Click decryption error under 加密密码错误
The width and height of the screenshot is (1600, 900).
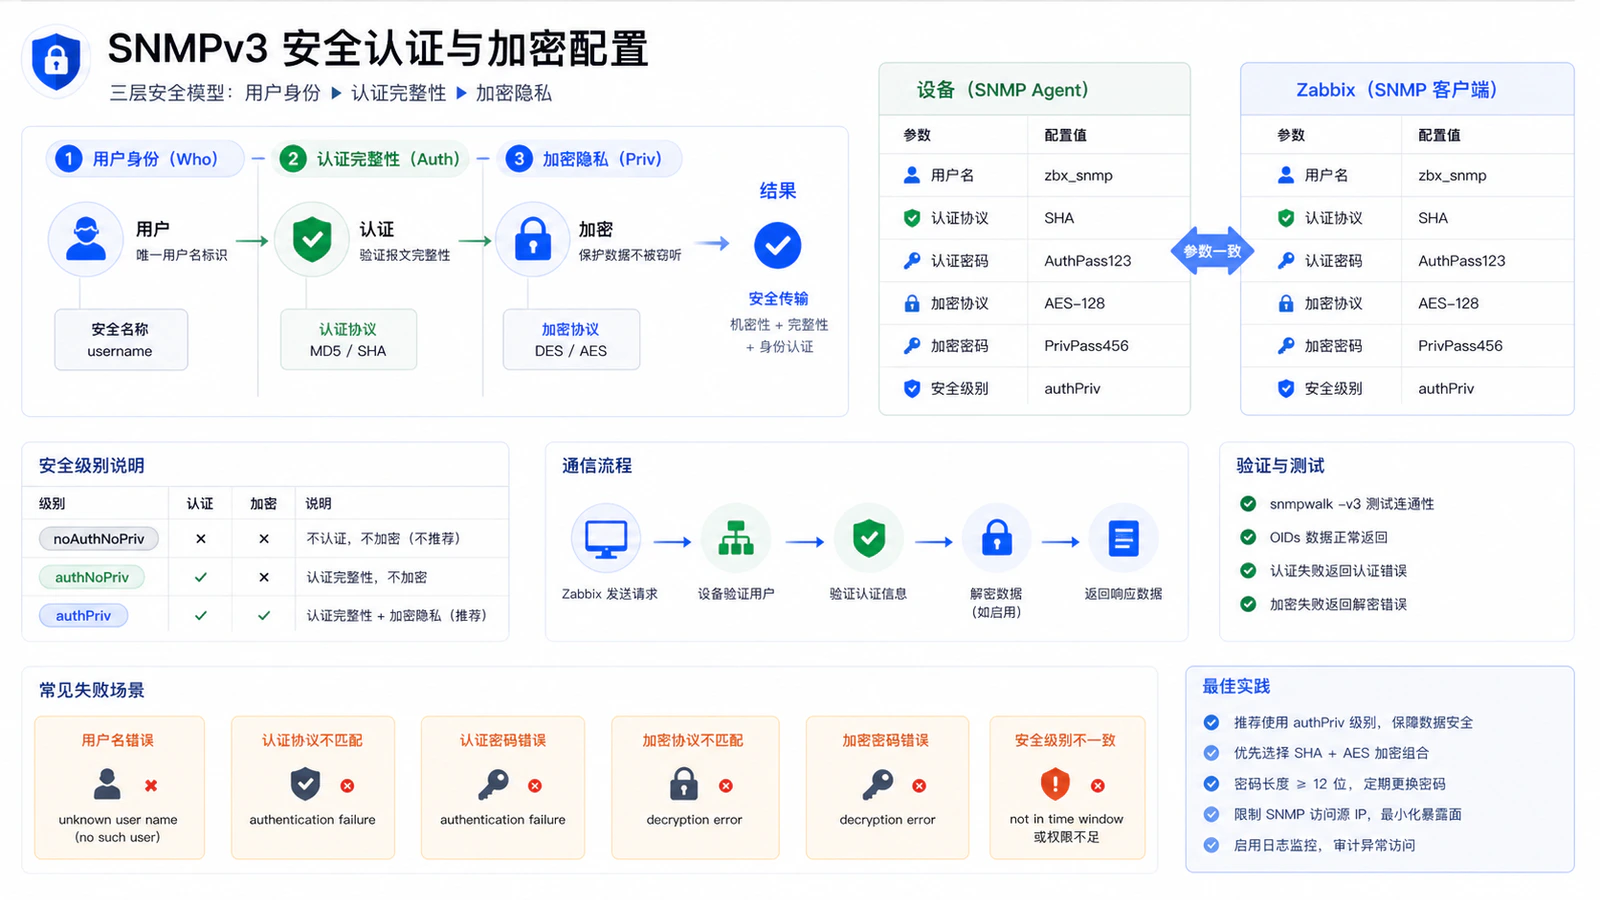tap(887, 820)
